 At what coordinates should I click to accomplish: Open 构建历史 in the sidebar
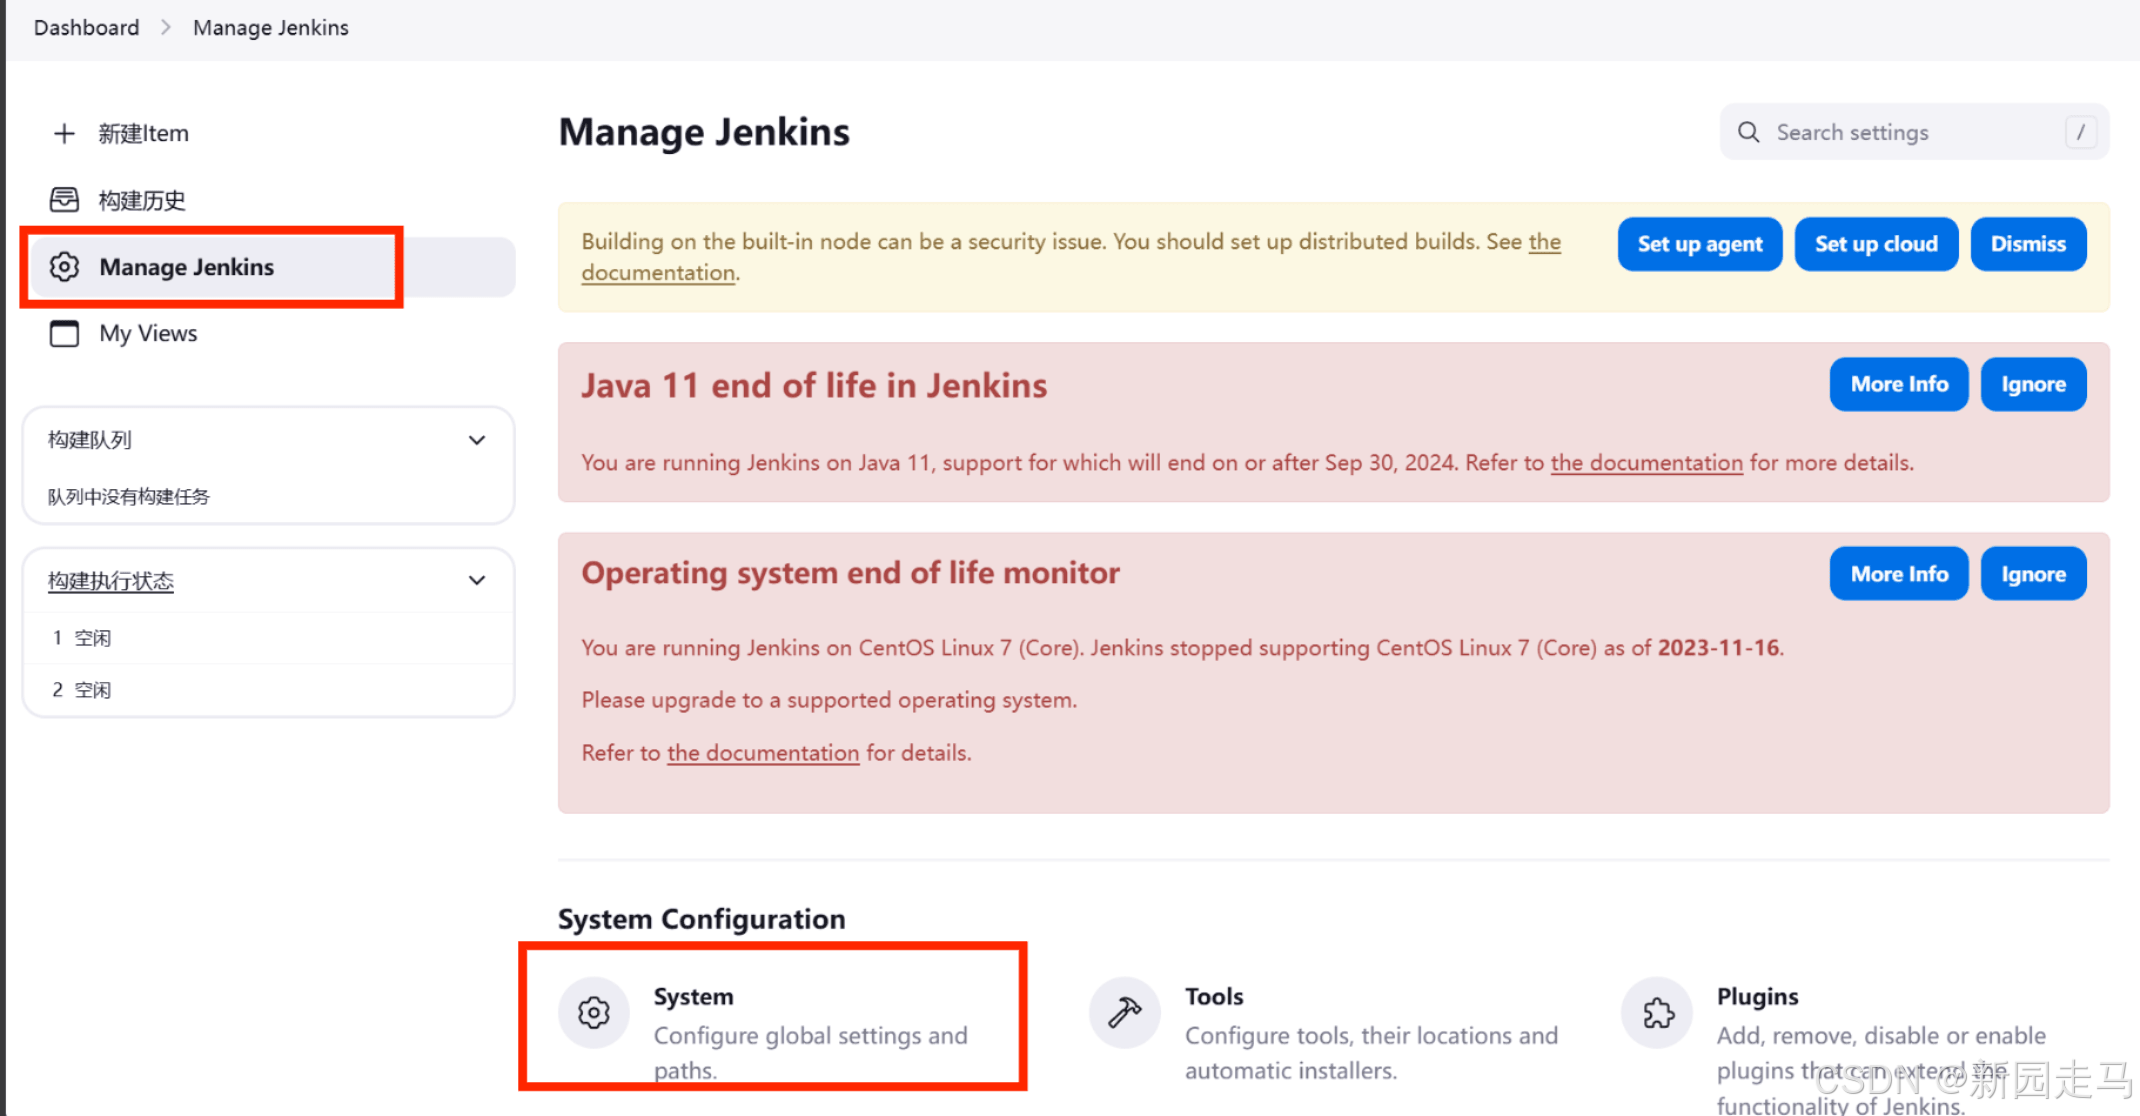[x=142, y=200]
